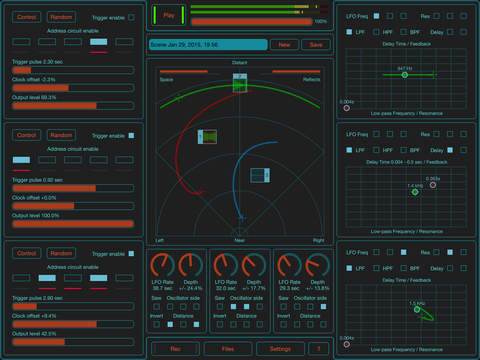Image resolution: width=480 pixels, height=360 pixels.
Task: Click the 17.7% Depth knob
Action: pyautogui.click(x=254, y=265)
